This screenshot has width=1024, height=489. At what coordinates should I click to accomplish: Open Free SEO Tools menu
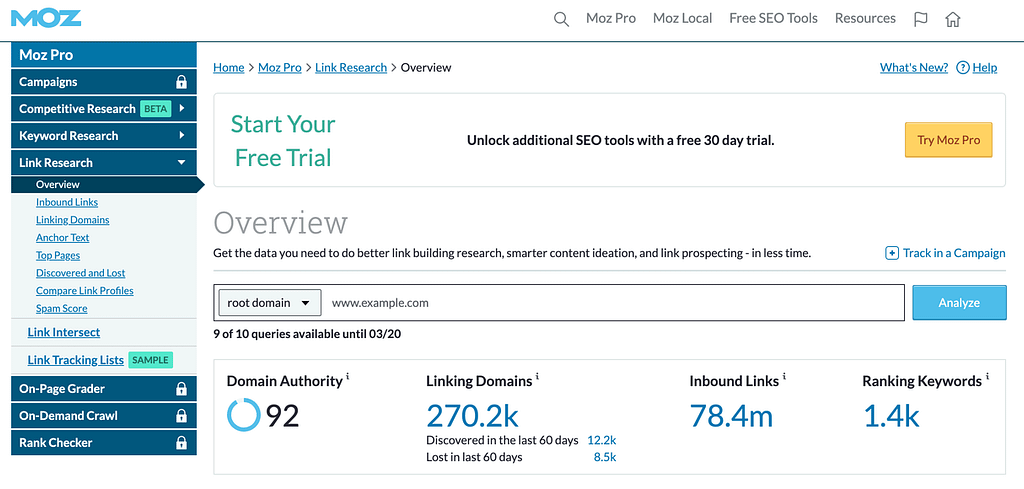[773, 18]
